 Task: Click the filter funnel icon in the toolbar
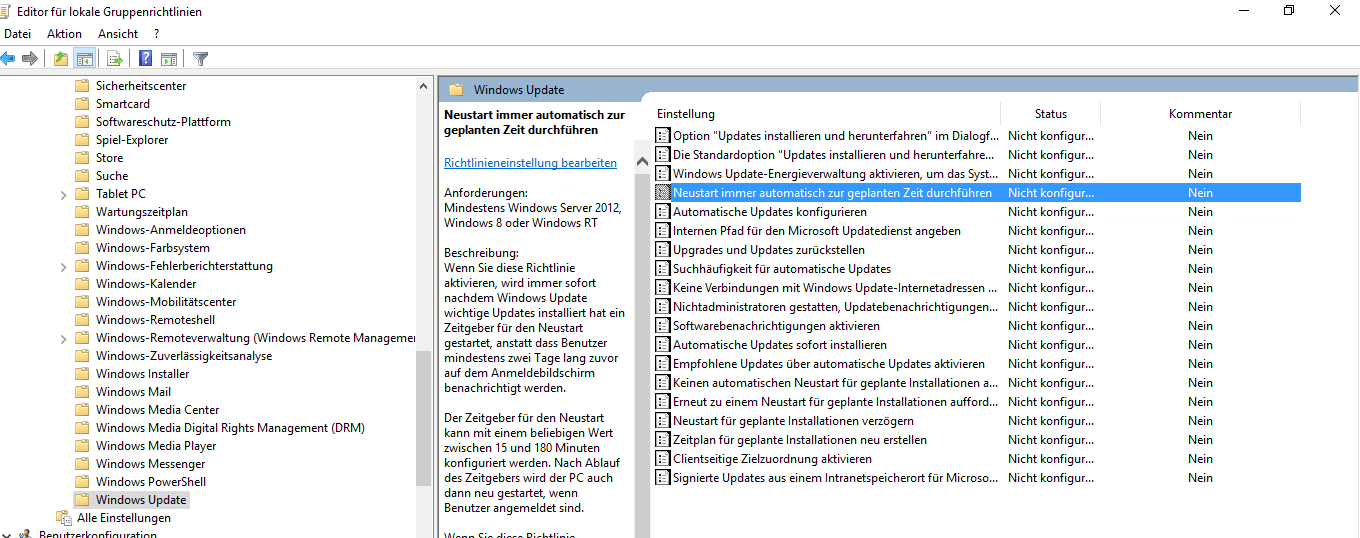tap(200, 59)
